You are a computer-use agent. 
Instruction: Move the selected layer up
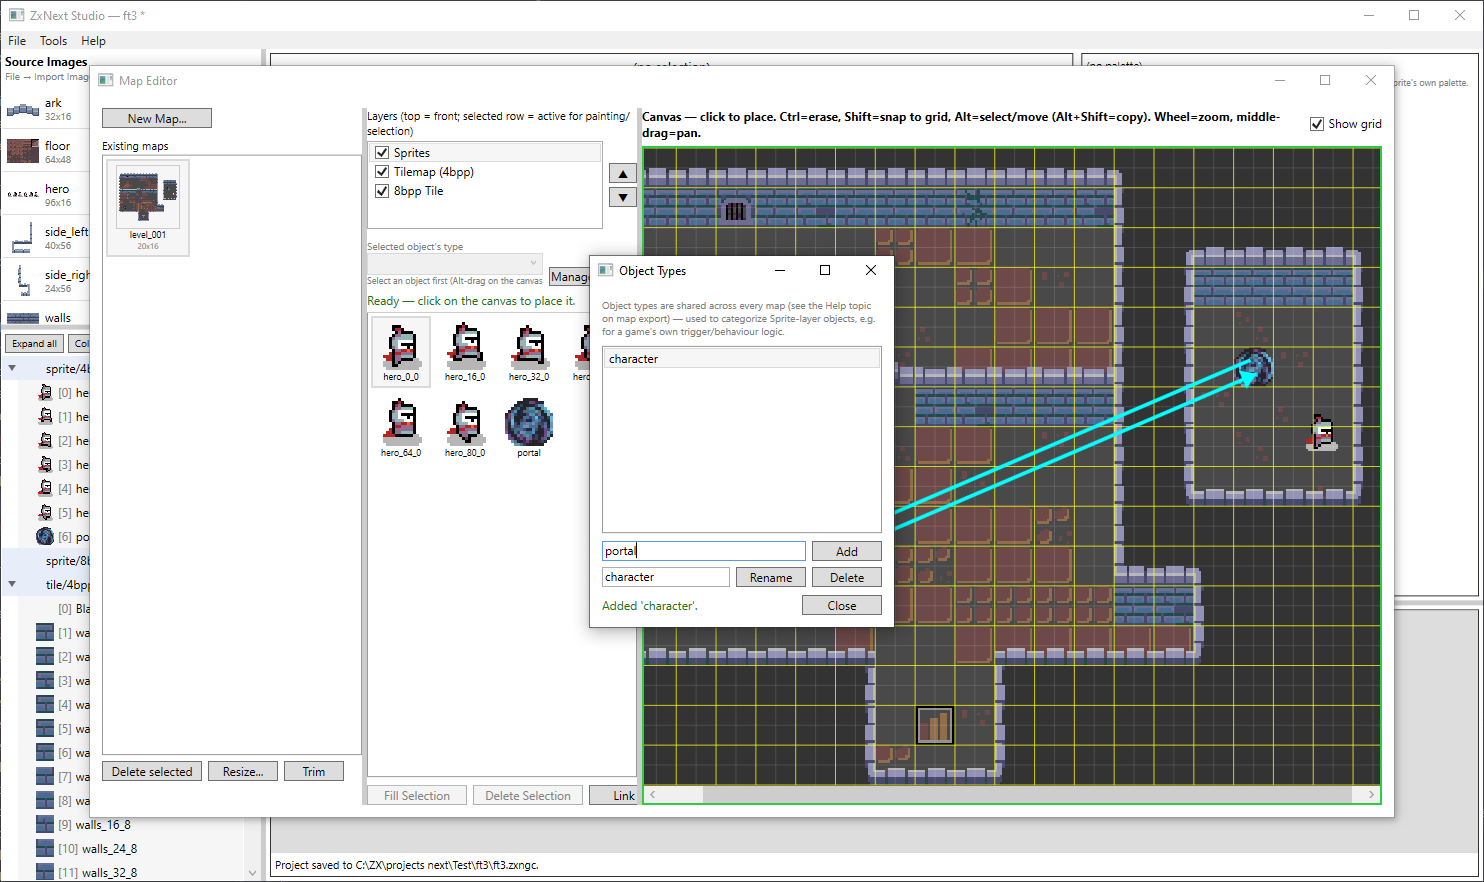click(x=623, y=173)
